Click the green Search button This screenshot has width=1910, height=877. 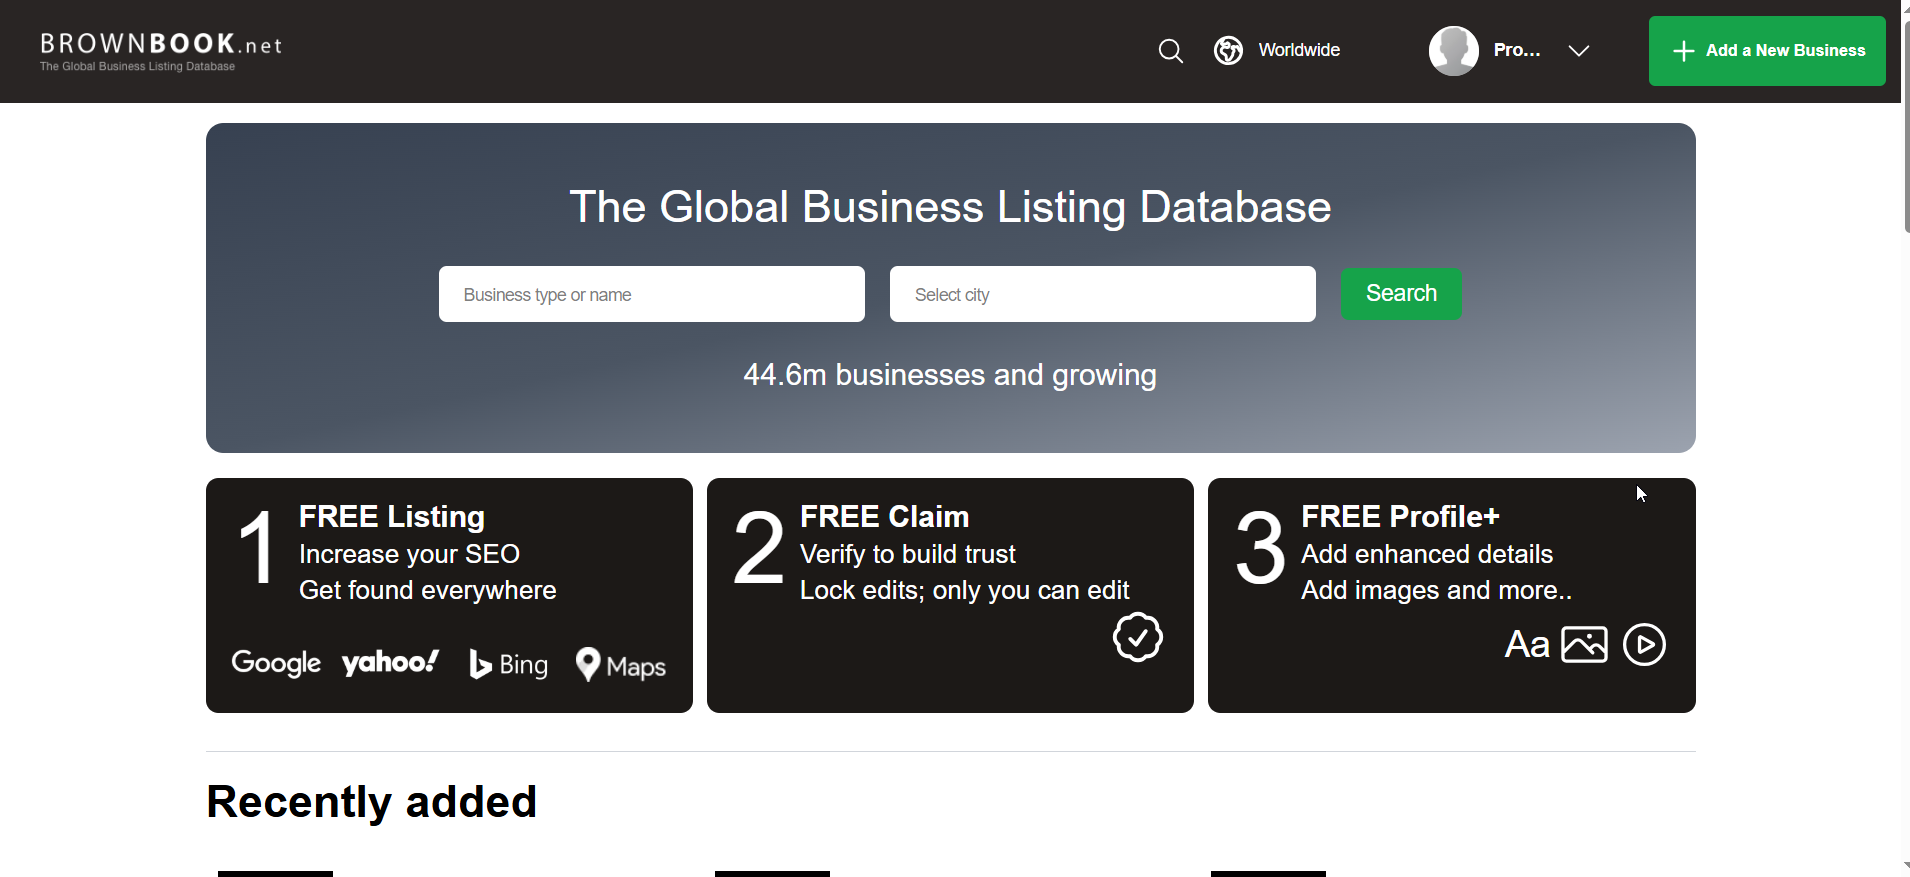pos(1401,294)
